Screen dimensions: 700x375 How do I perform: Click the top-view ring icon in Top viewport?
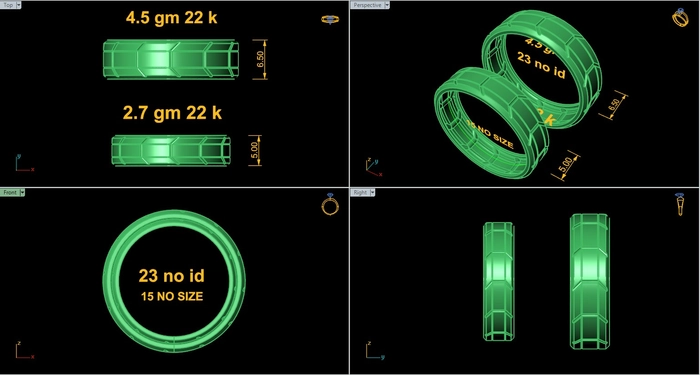(330, 19)
